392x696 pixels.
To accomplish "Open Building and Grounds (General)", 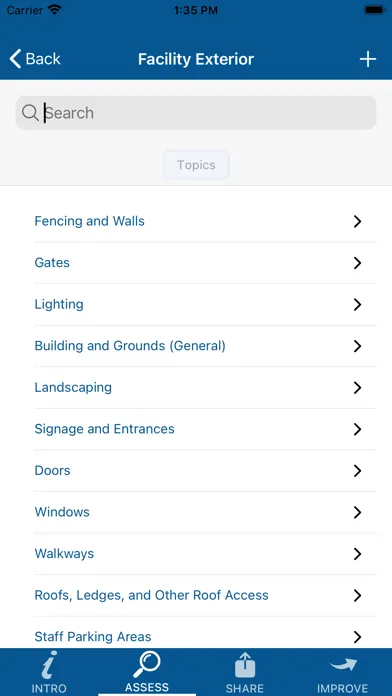I will [x=205, y=346].
